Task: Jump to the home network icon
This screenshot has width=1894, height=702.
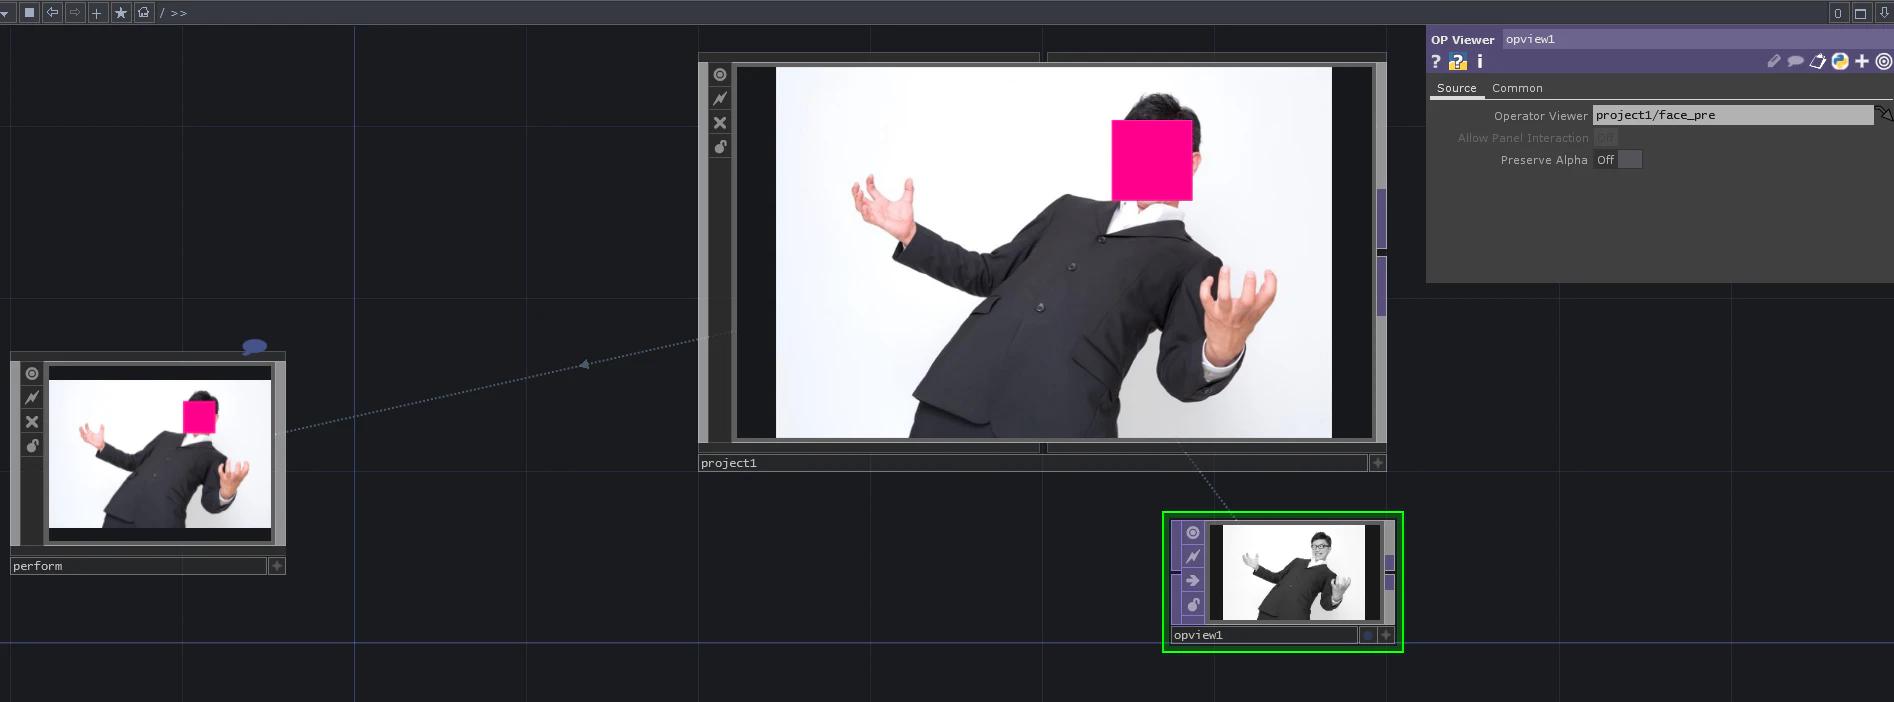Action: 144,13
